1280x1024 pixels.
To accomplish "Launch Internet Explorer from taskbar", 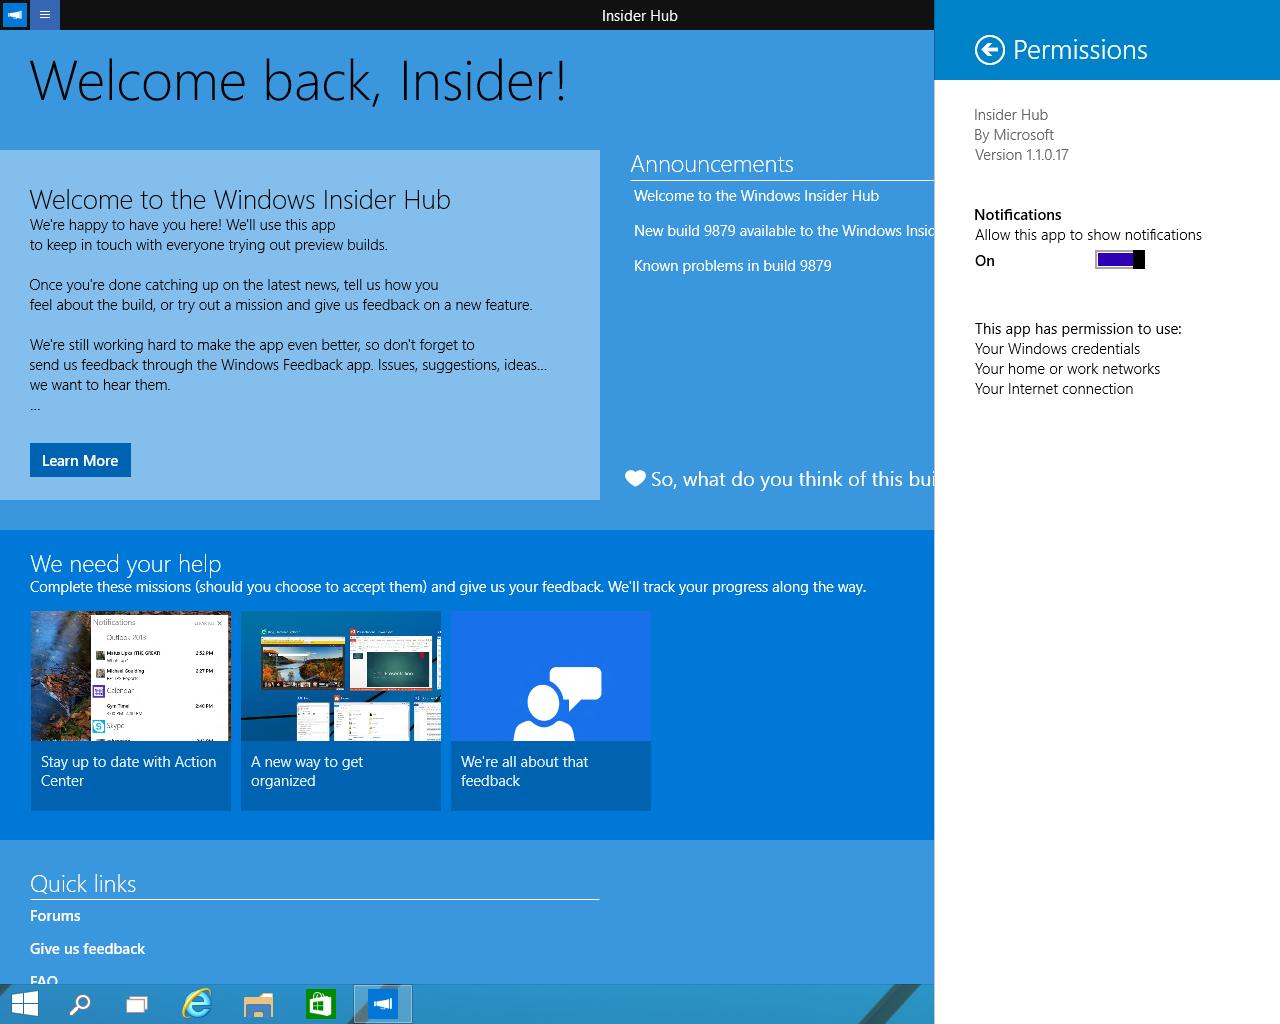I will pyautogui.click(x=197, y=1004).
